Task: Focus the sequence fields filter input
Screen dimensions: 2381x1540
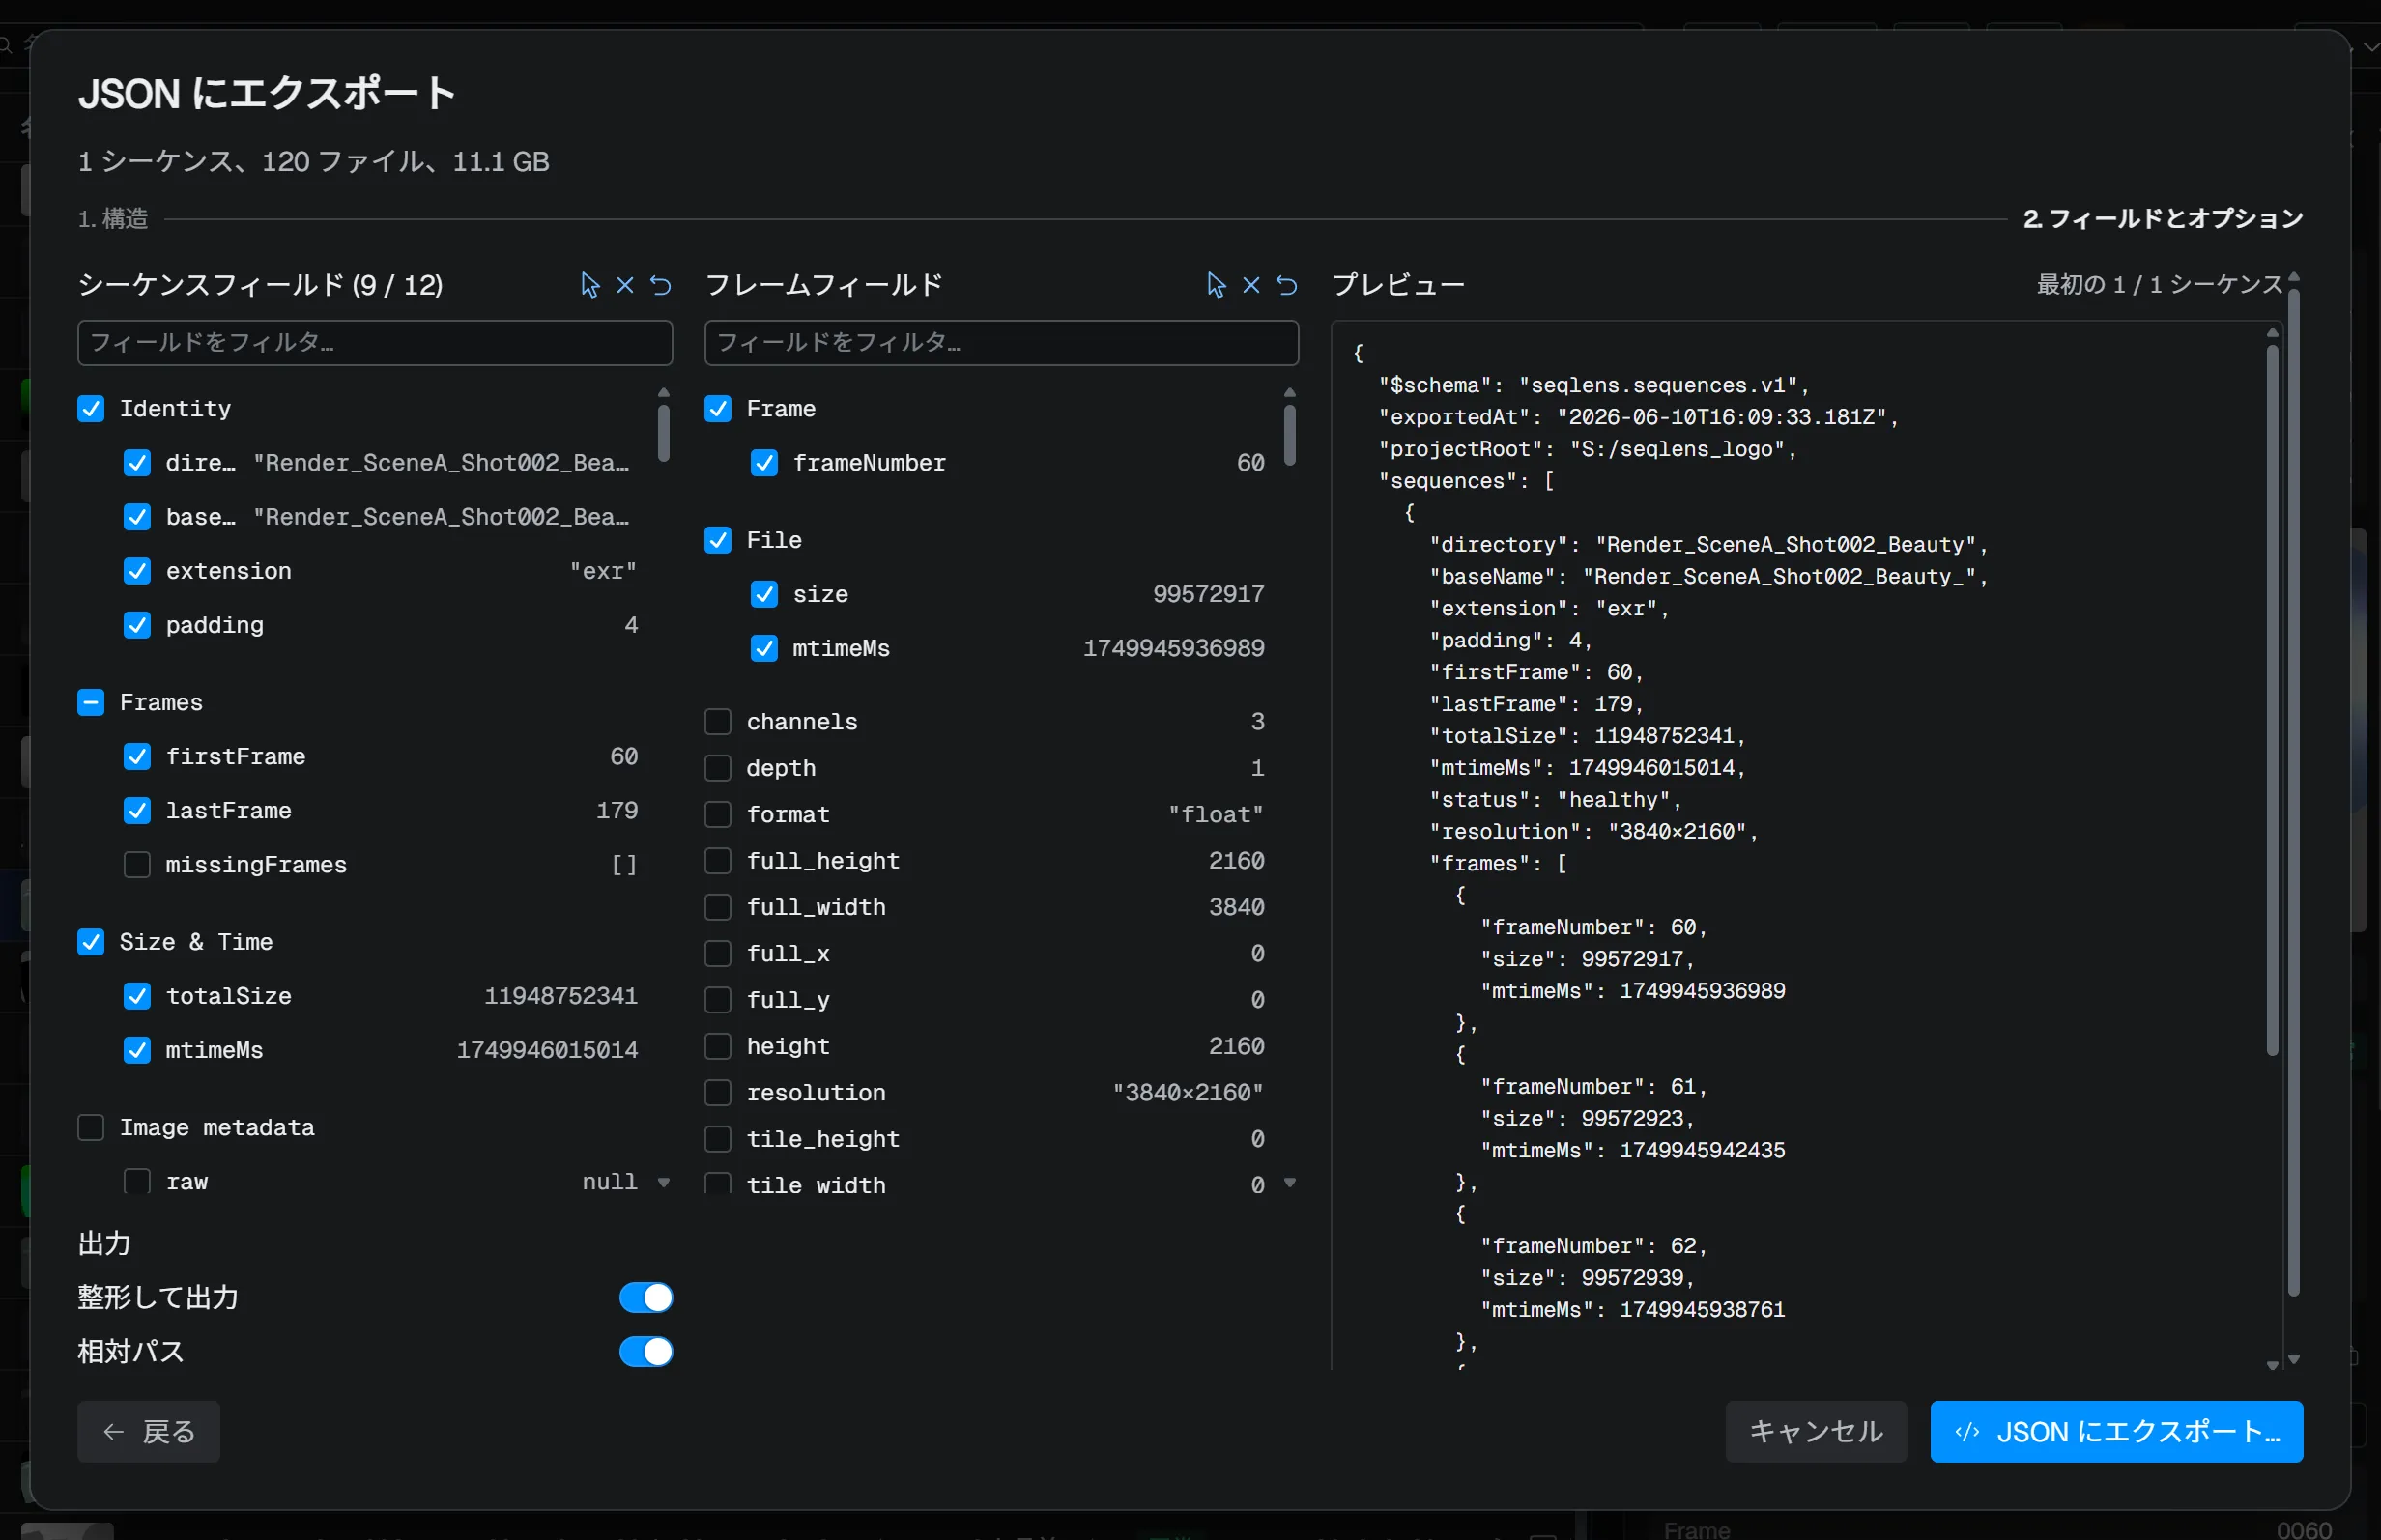Action: coord(375,343)
